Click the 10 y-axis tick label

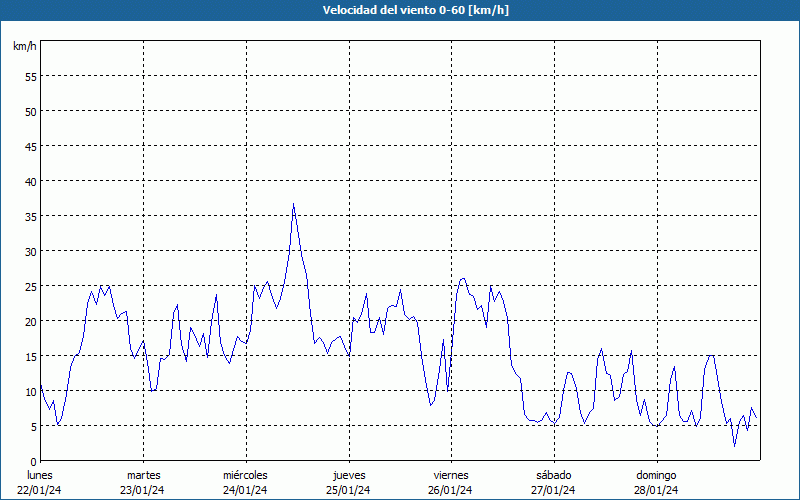(31, 391)
